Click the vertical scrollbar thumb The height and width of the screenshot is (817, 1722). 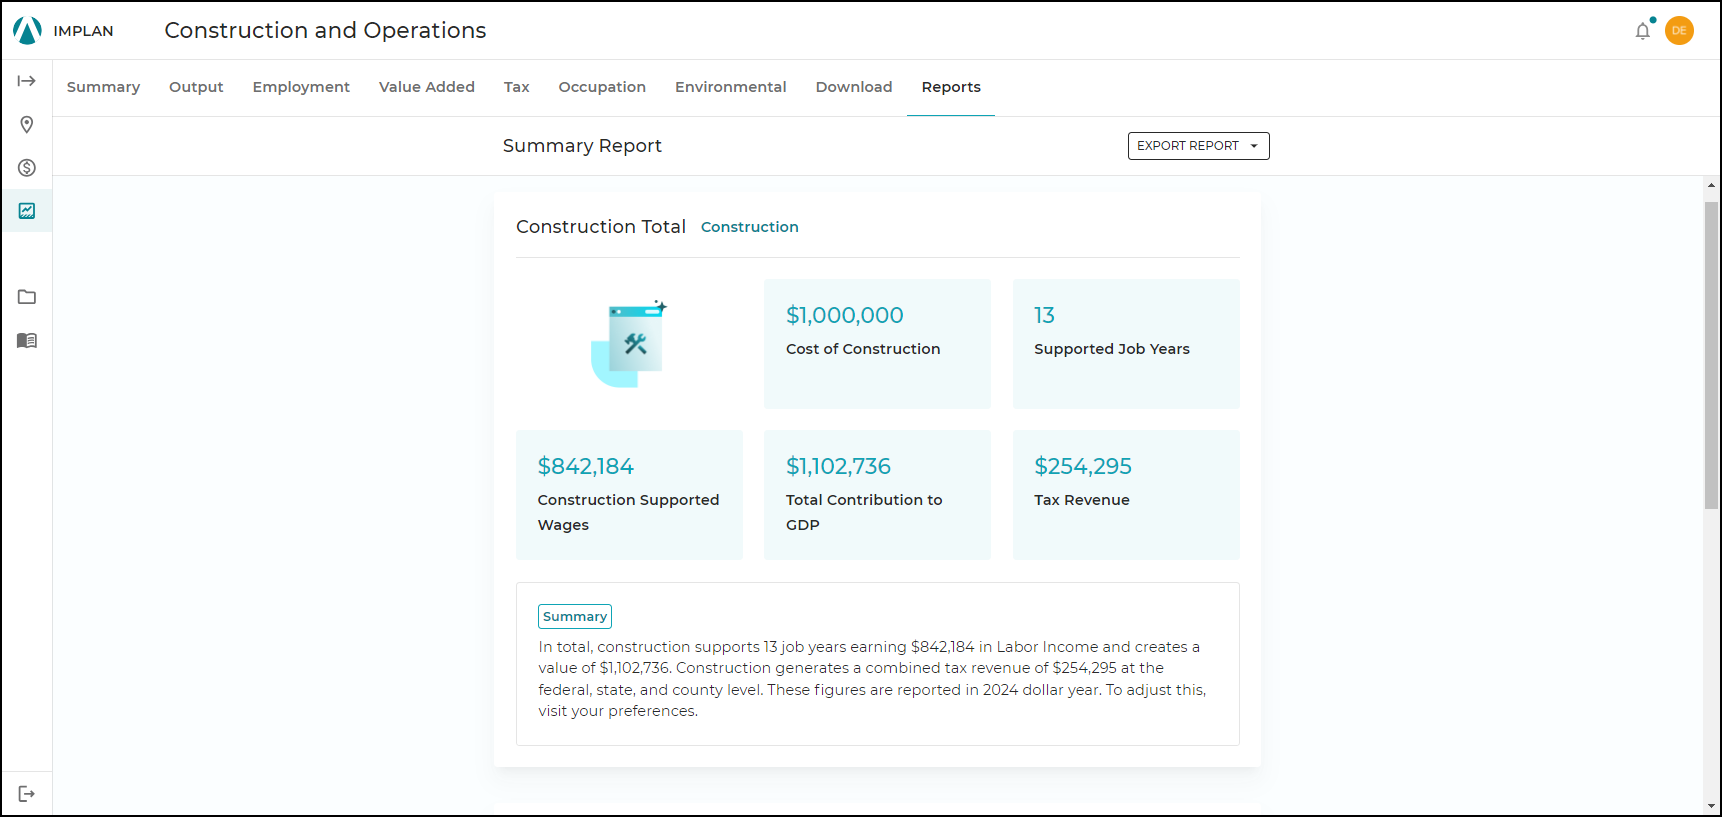[1711, 356]
